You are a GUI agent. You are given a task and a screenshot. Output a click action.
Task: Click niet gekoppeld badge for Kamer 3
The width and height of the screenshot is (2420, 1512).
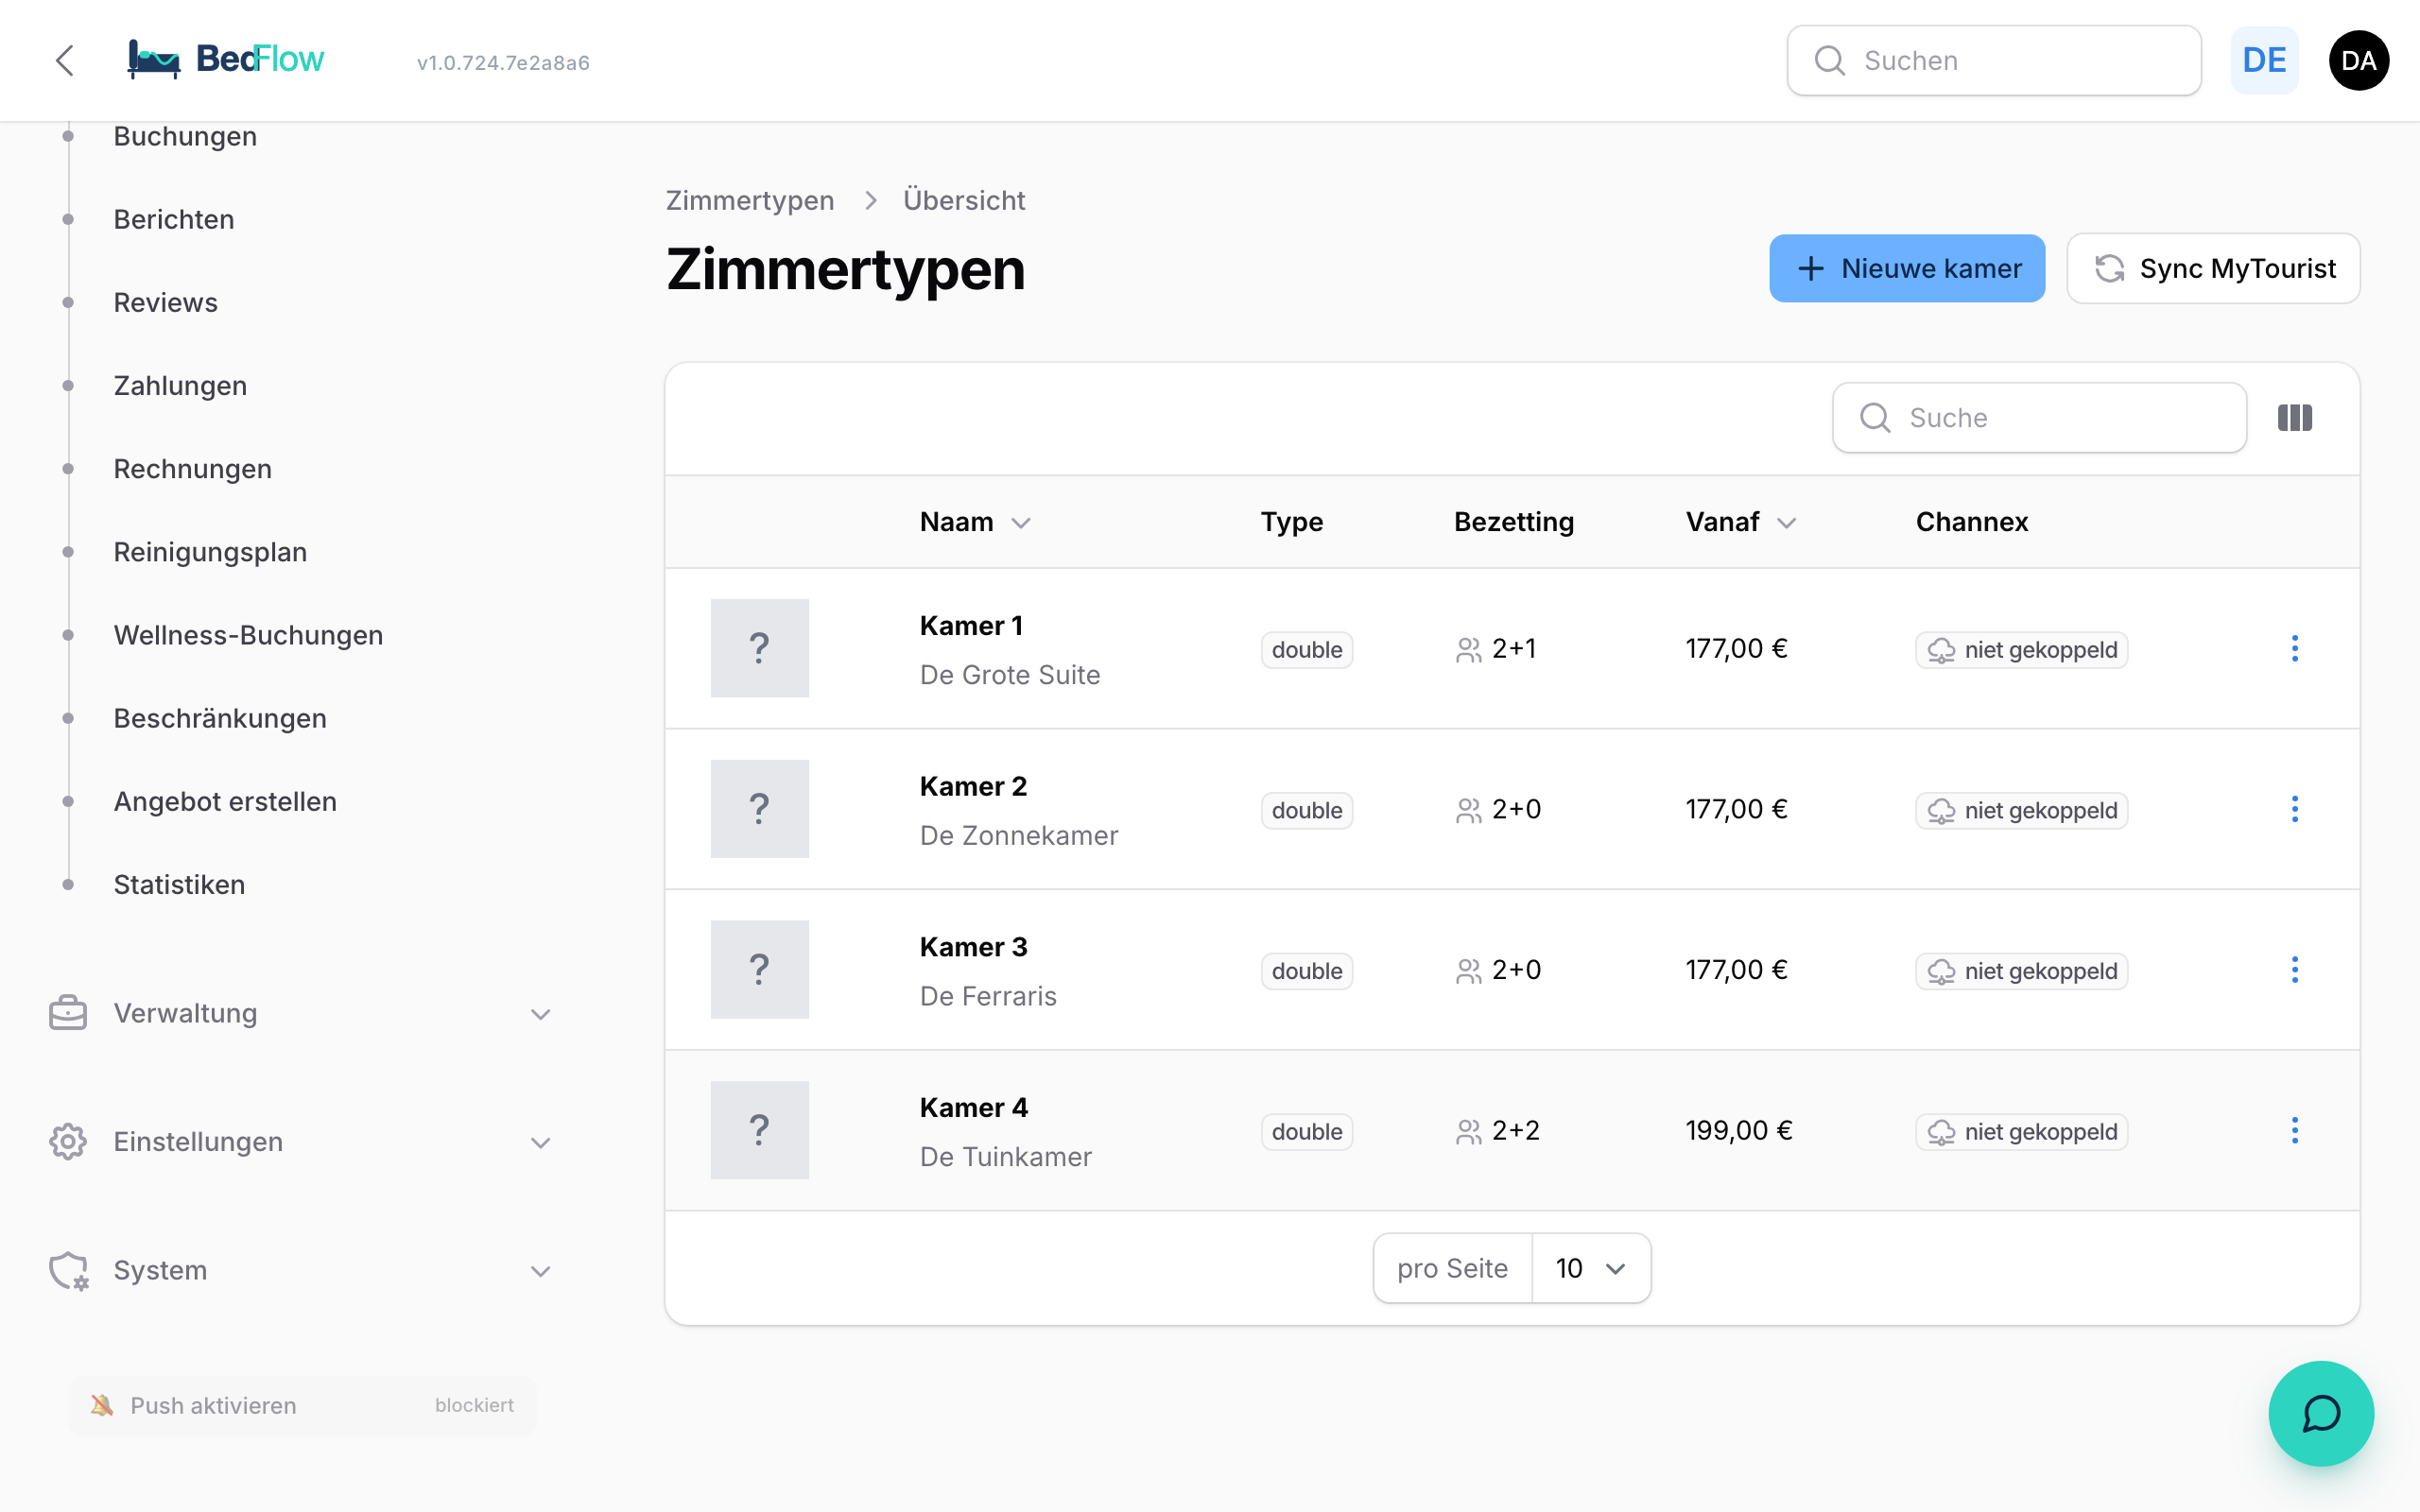[x=2021, y=970]
